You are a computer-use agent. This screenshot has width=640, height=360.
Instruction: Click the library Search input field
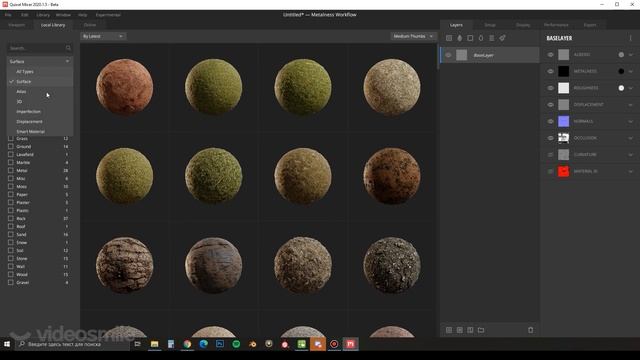tap(40, 48)
